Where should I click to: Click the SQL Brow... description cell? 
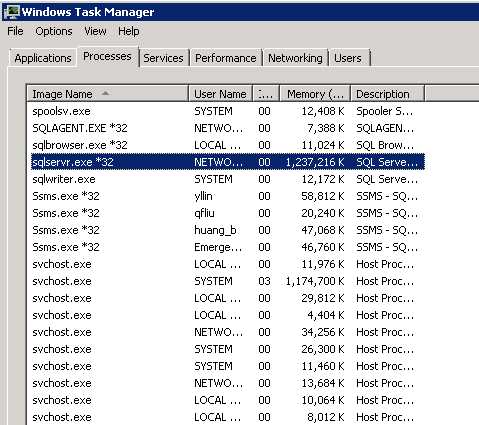[x=385, y=145]
